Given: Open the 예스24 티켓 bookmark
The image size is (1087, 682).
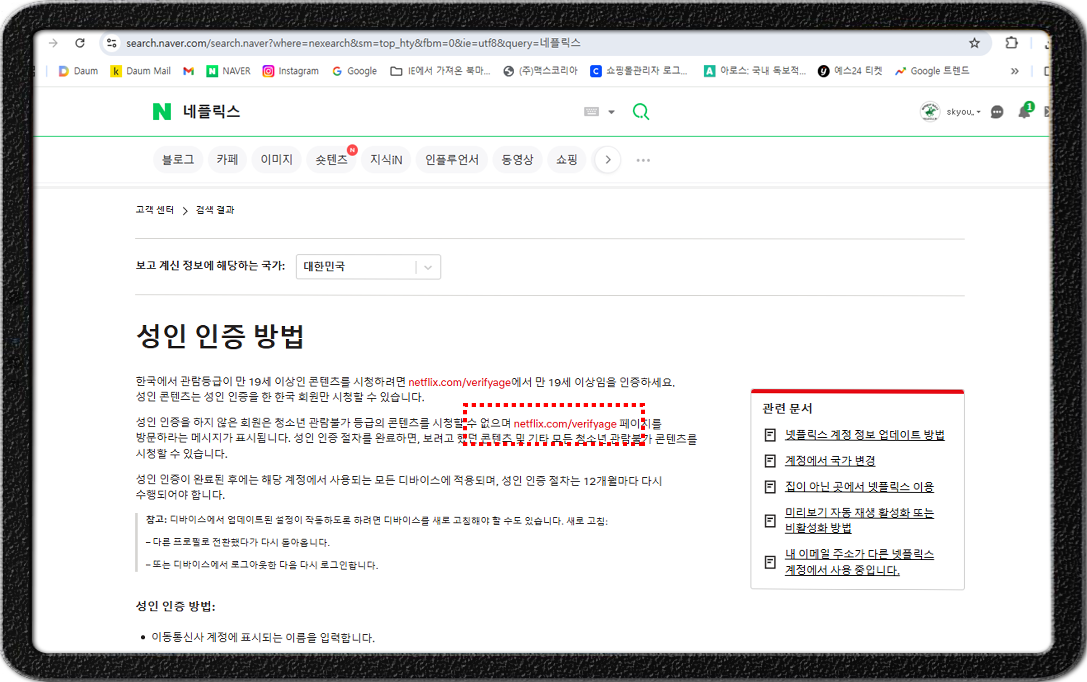Looking at the screenshot, I should 850,71.
